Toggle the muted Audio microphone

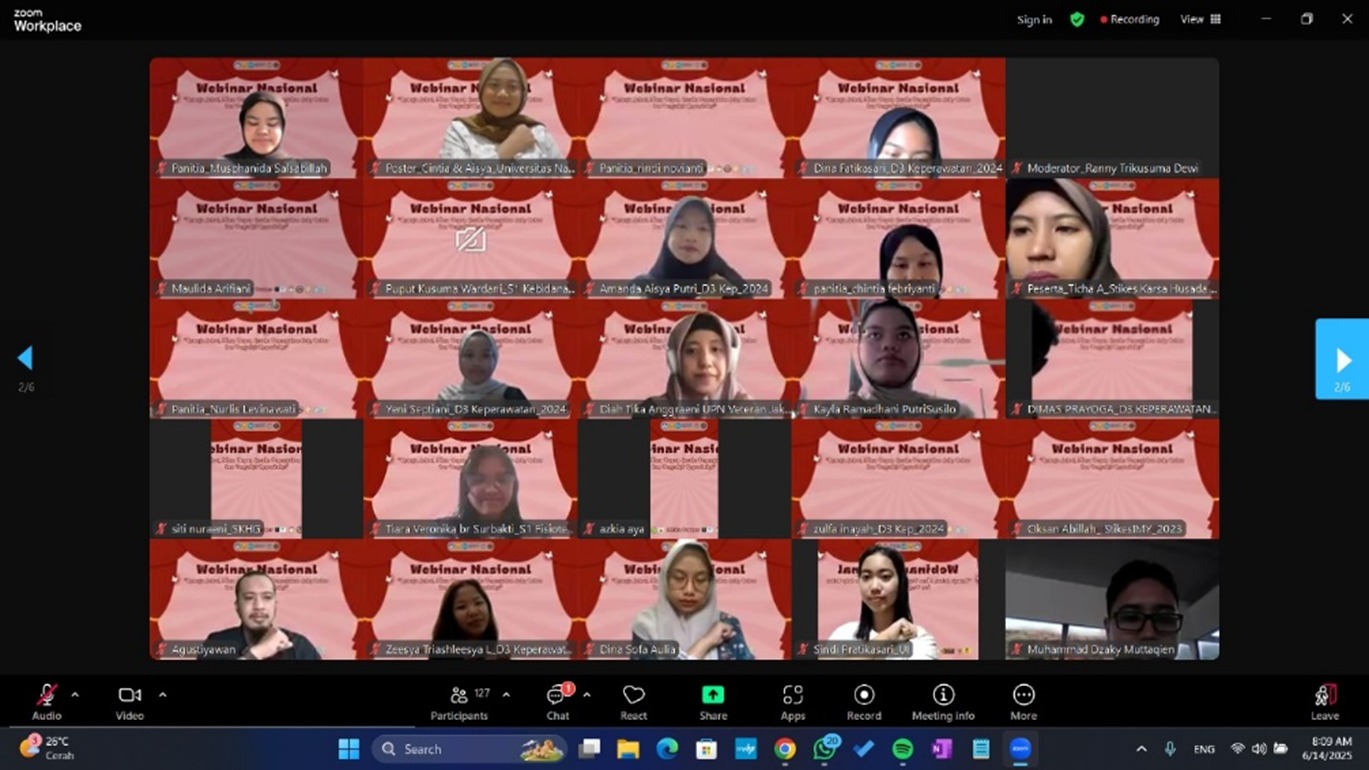pos(46,696)
